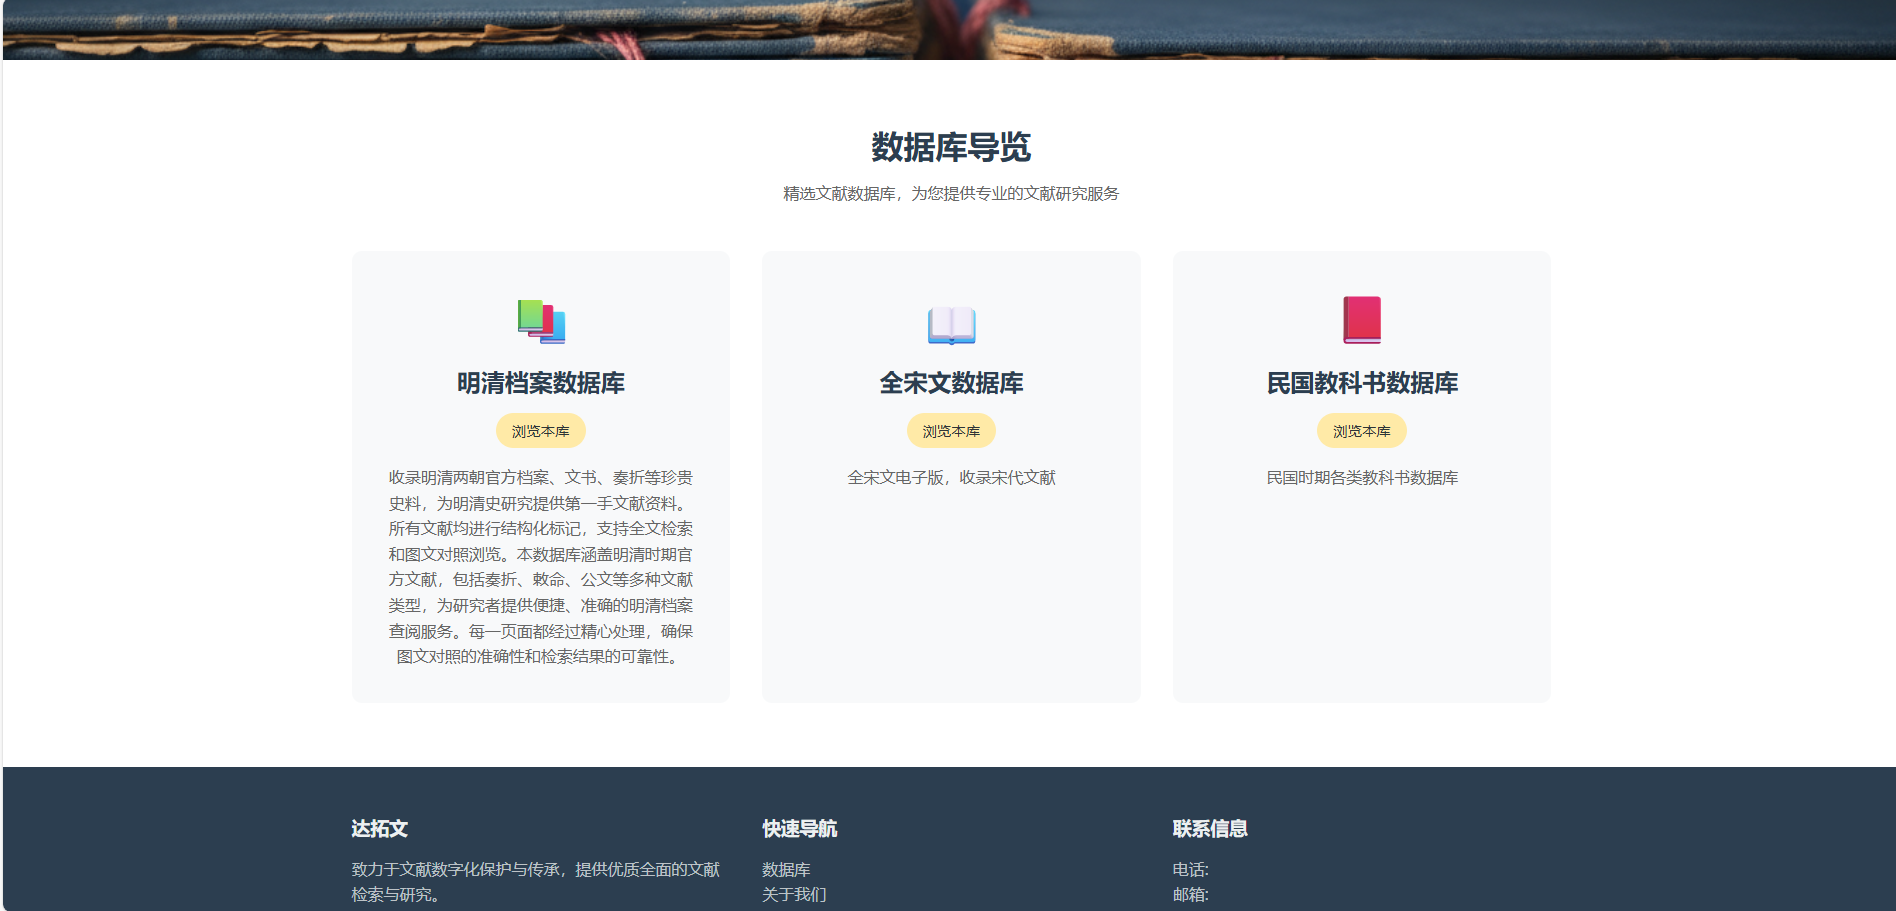Click the 明清档案数据库 description text
The width and height of the screenshot is (1896, 911).
click(540, 567)
